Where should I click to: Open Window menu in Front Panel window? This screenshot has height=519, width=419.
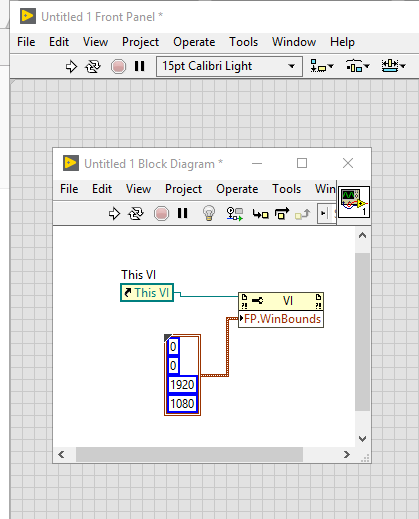click(294, 42)
